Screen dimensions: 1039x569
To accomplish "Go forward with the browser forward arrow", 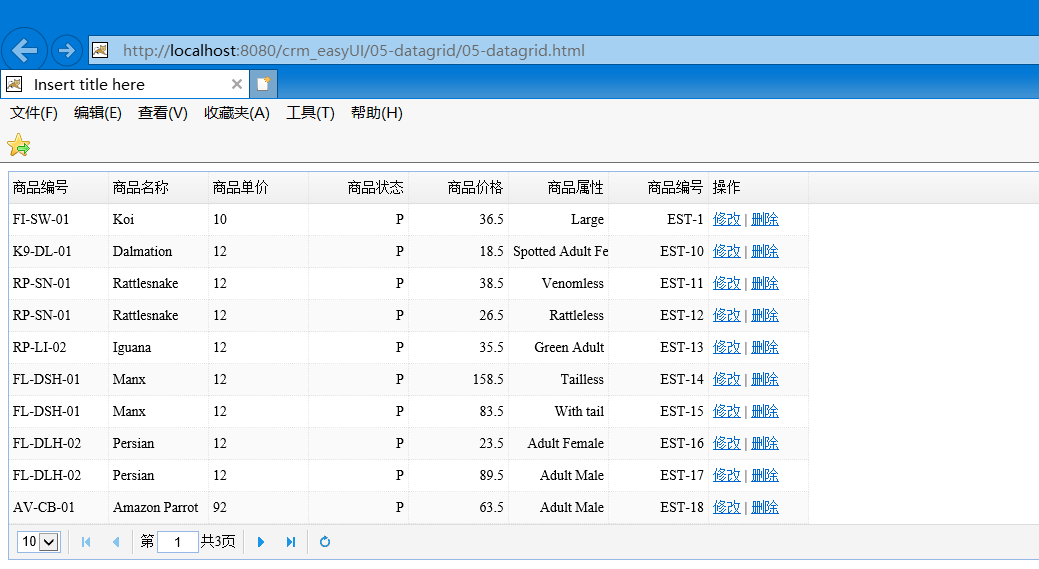I will tap(66, 50).
